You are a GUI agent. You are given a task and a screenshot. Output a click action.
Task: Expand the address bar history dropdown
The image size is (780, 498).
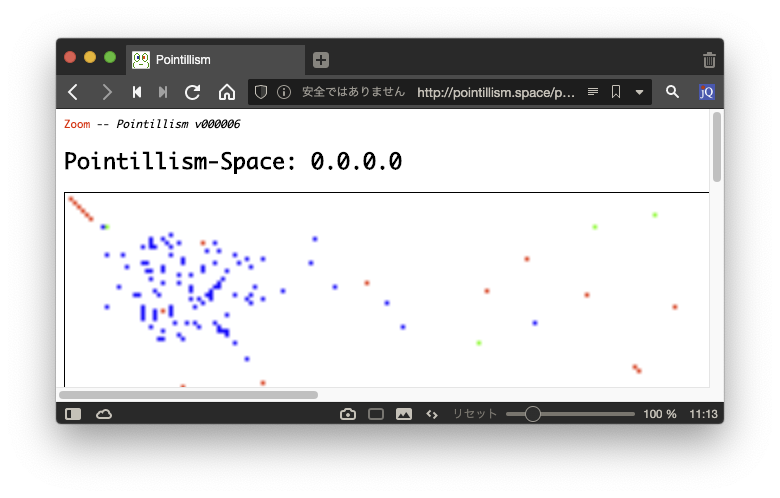(x=639, y=92)
